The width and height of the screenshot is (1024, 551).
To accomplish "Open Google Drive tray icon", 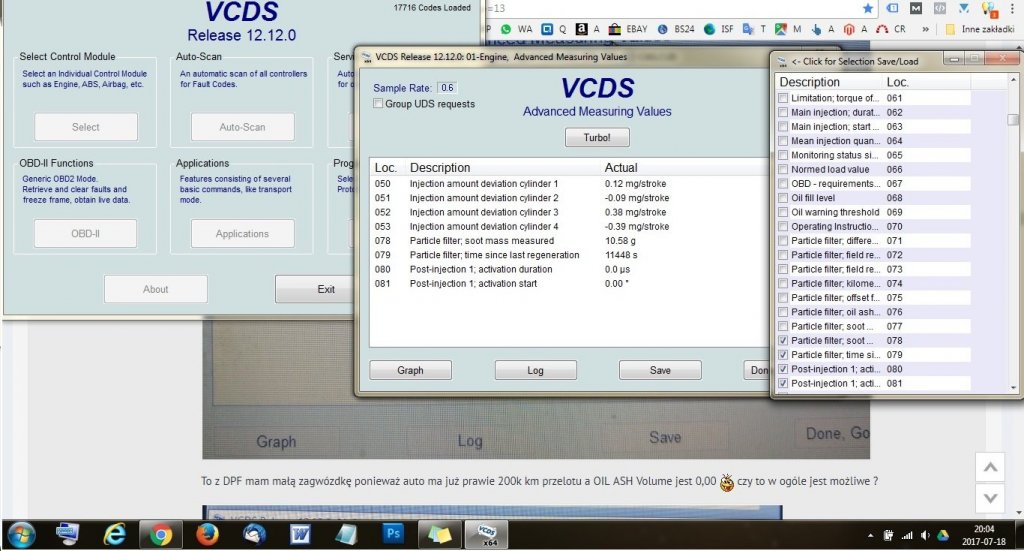I will point(942,535).
